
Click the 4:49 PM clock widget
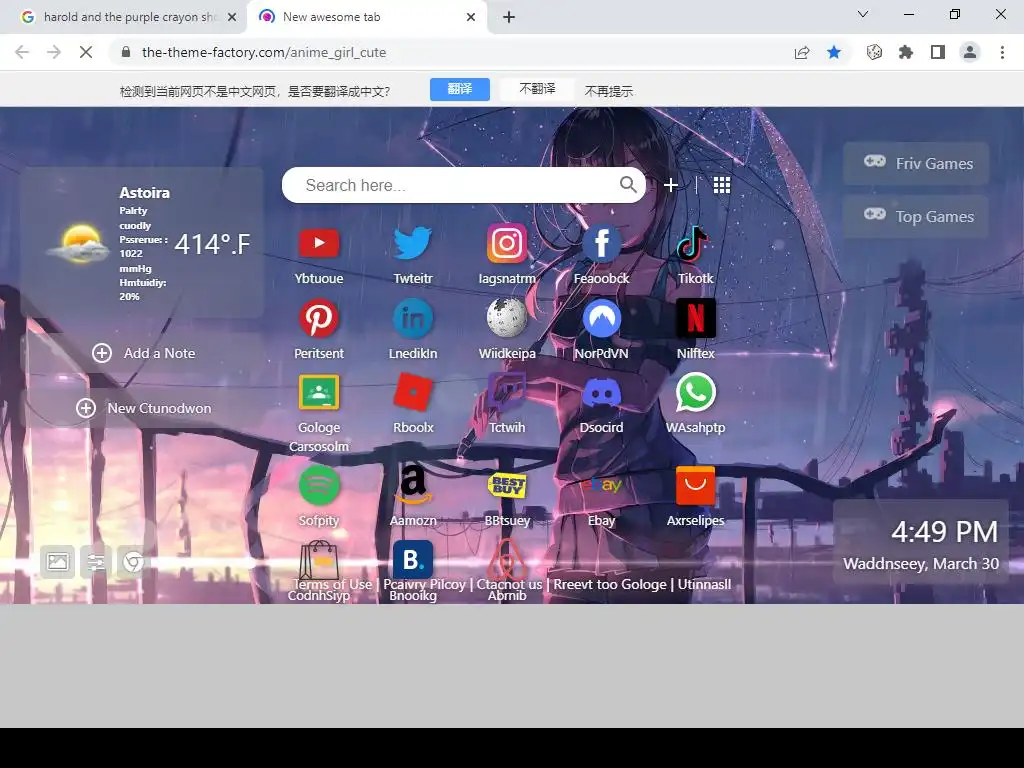pos(944,532)
